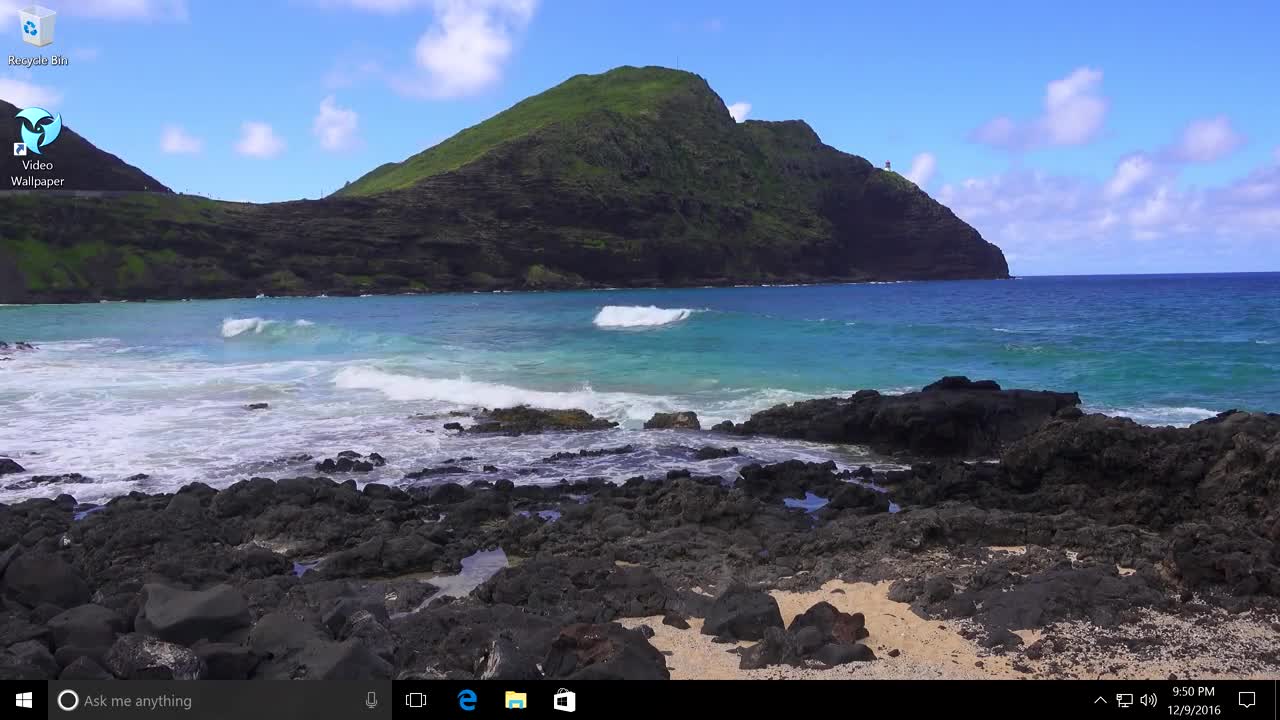This screenshot has height=720, width=1280.
Task: Expand hidden tray icons with the chevron
Action: [x=1100, y=700]
